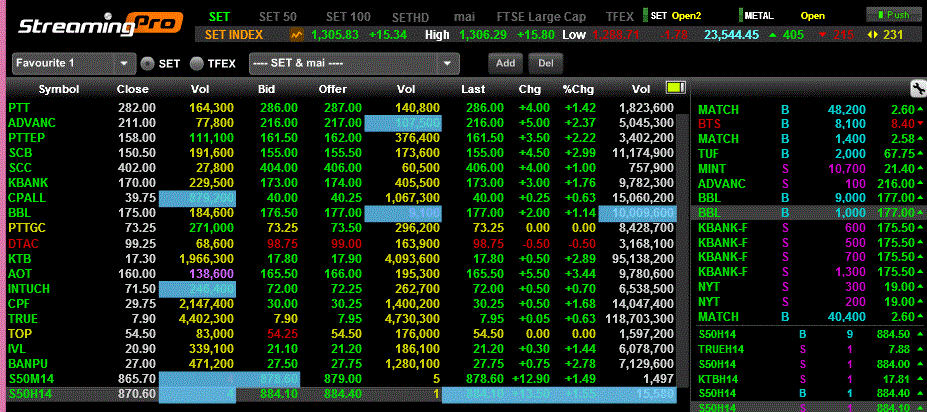Click the Last column header
This screenshot has width=927, height=412.
[473, 90]
